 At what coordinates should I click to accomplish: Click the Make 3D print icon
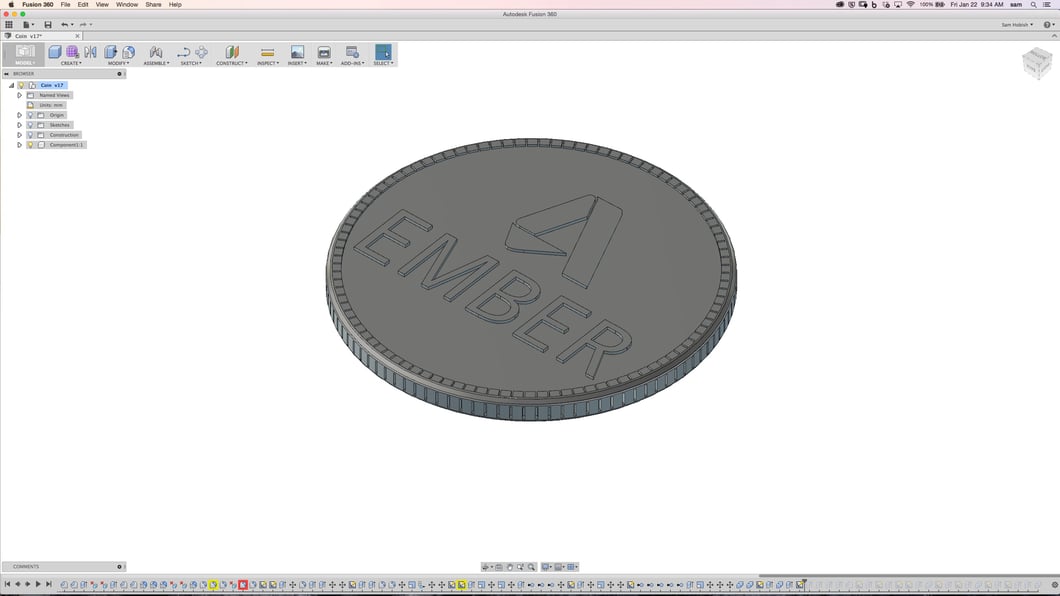[x=324, y=52]
